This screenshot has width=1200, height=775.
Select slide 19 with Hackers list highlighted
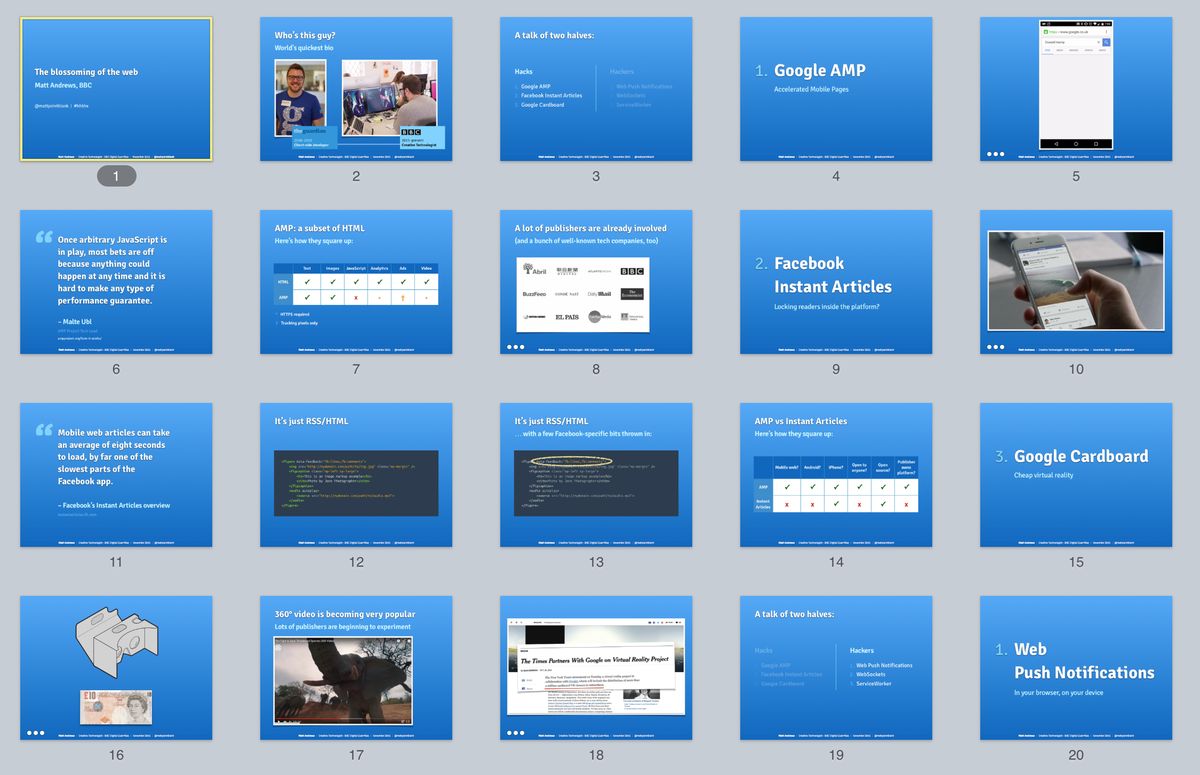point(836,667)
